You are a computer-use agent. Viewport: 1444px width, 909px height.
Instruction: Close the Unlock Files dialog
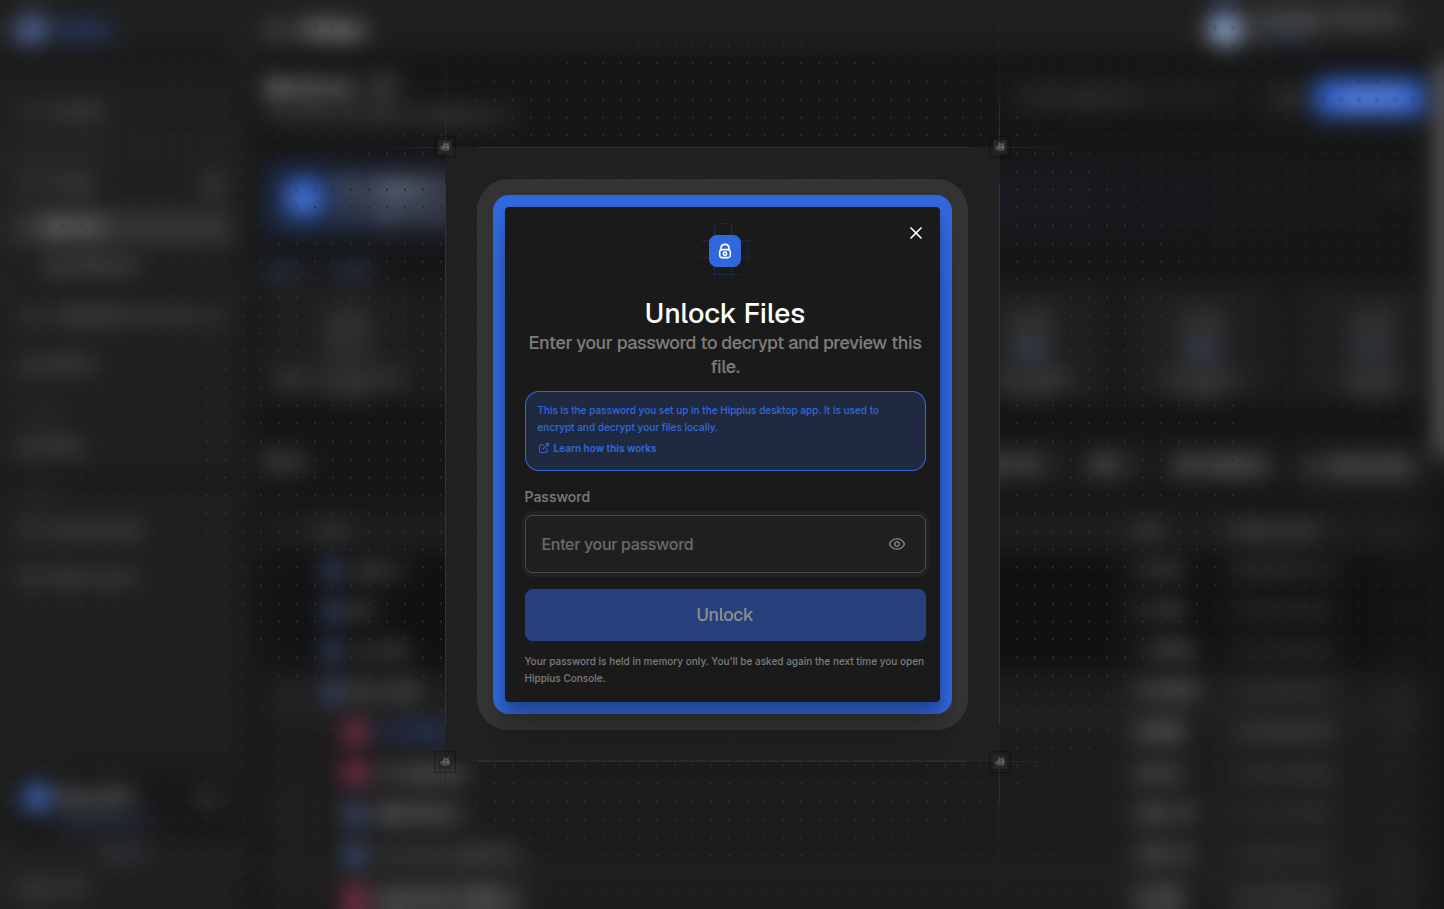tap(915, 233)
